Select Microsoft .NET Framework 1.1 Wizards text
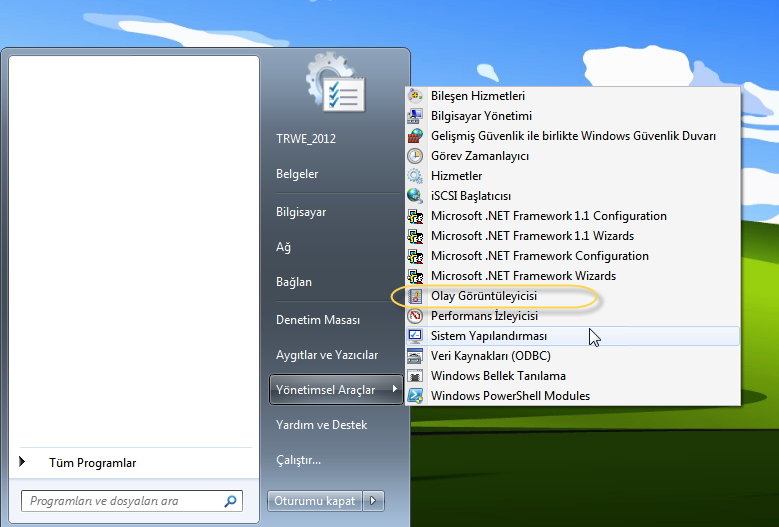This screenshot has height=527, width=779. (x=532, y=236)
